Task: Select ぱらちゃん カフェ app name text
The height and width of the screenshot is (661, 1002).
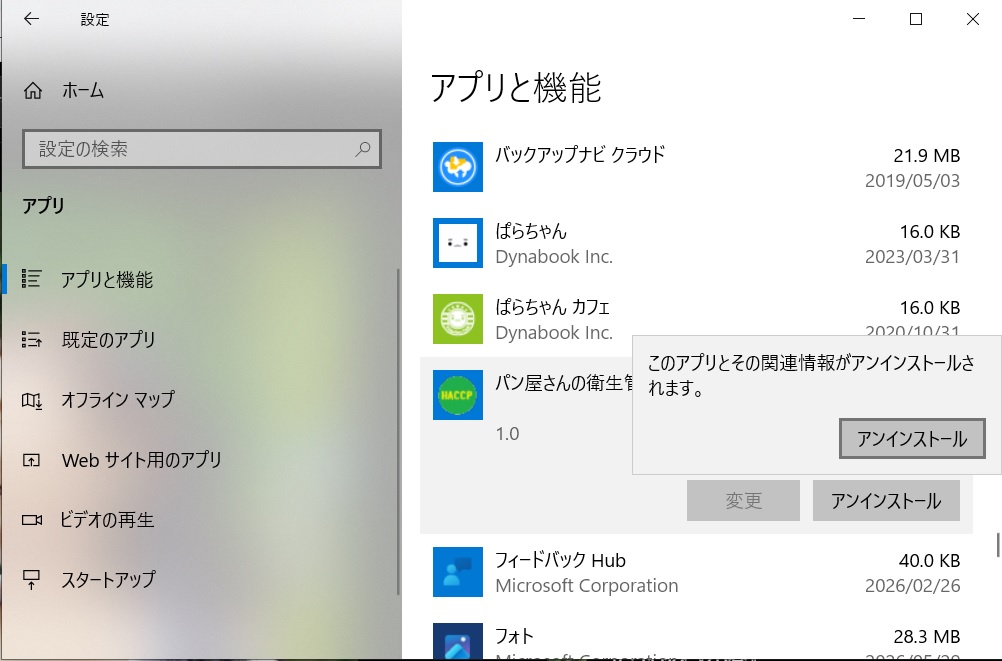Action: tap(552, 307)
